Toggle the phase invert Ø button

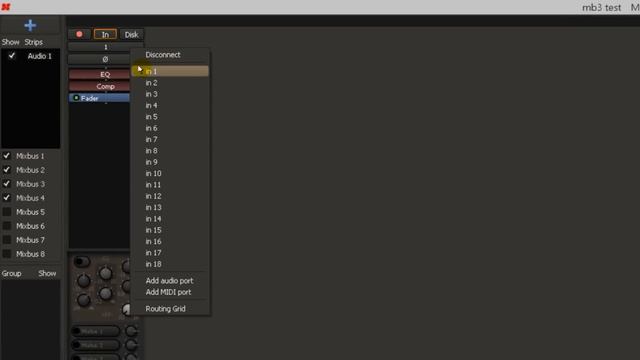click(105, 59)
